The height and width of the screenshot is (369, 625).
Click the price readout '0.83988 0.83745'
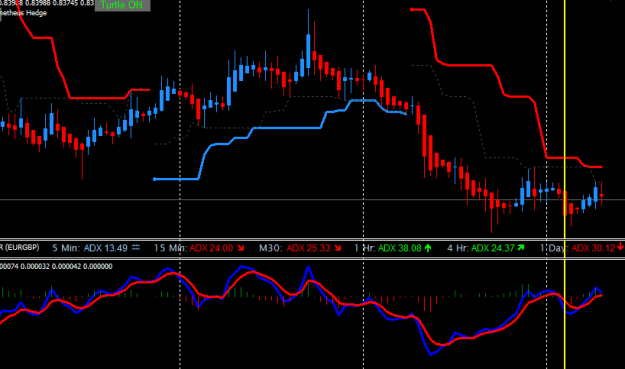click(x=51, y=3)
